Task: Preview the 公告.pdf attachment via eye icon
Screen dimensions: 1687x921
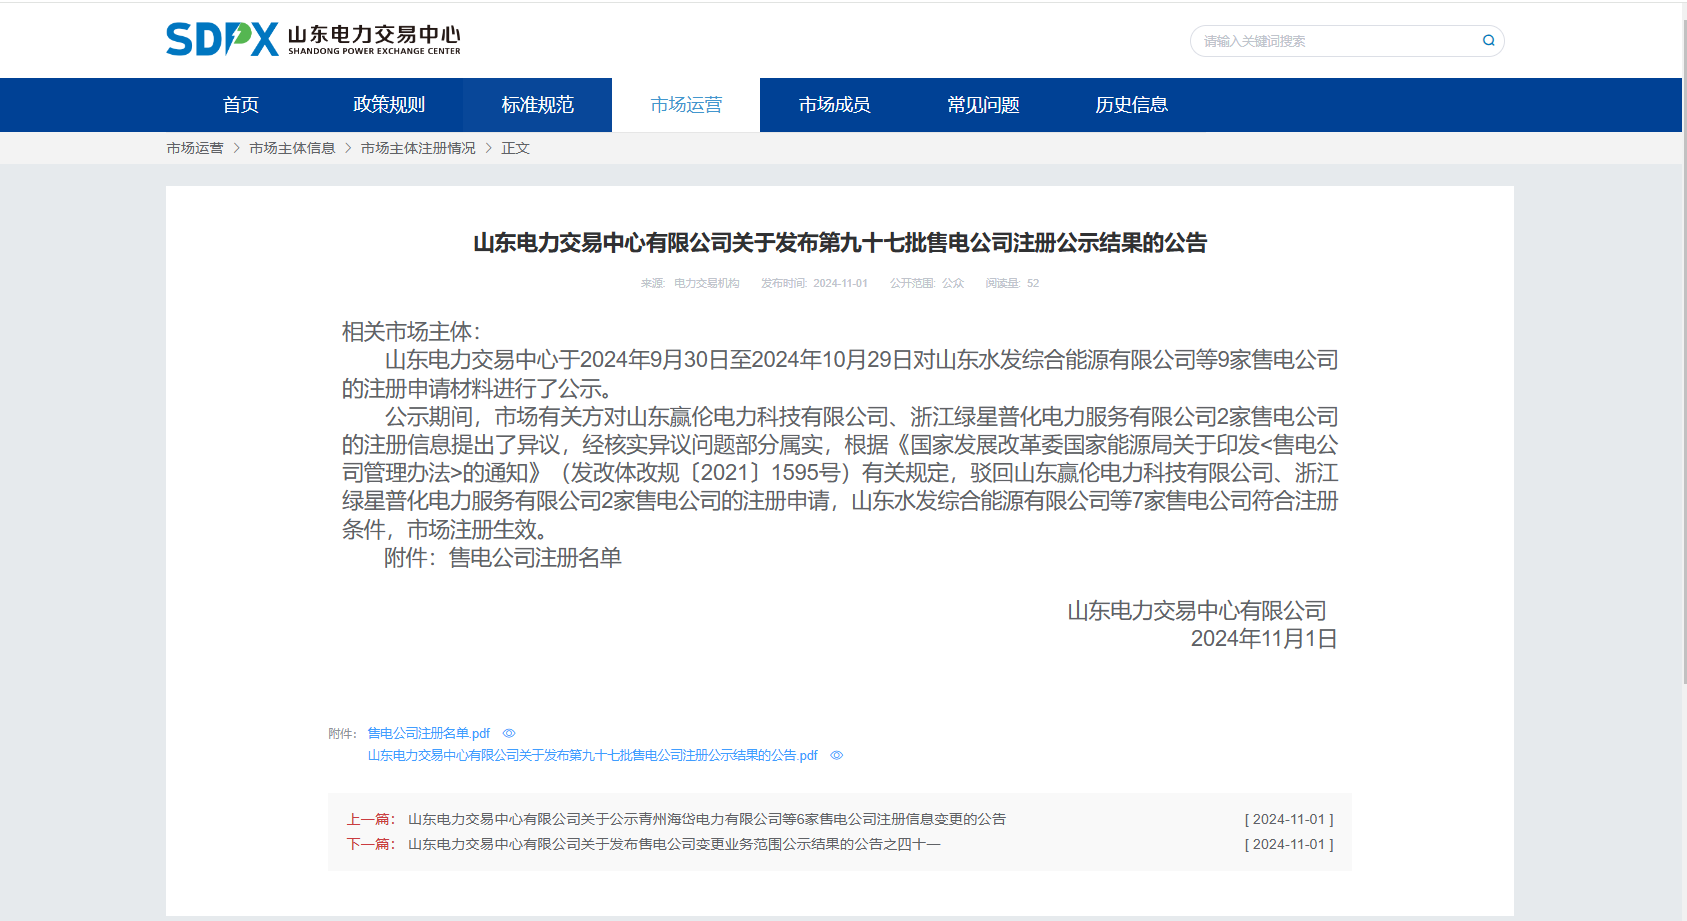Action: [x=836, y=756]
